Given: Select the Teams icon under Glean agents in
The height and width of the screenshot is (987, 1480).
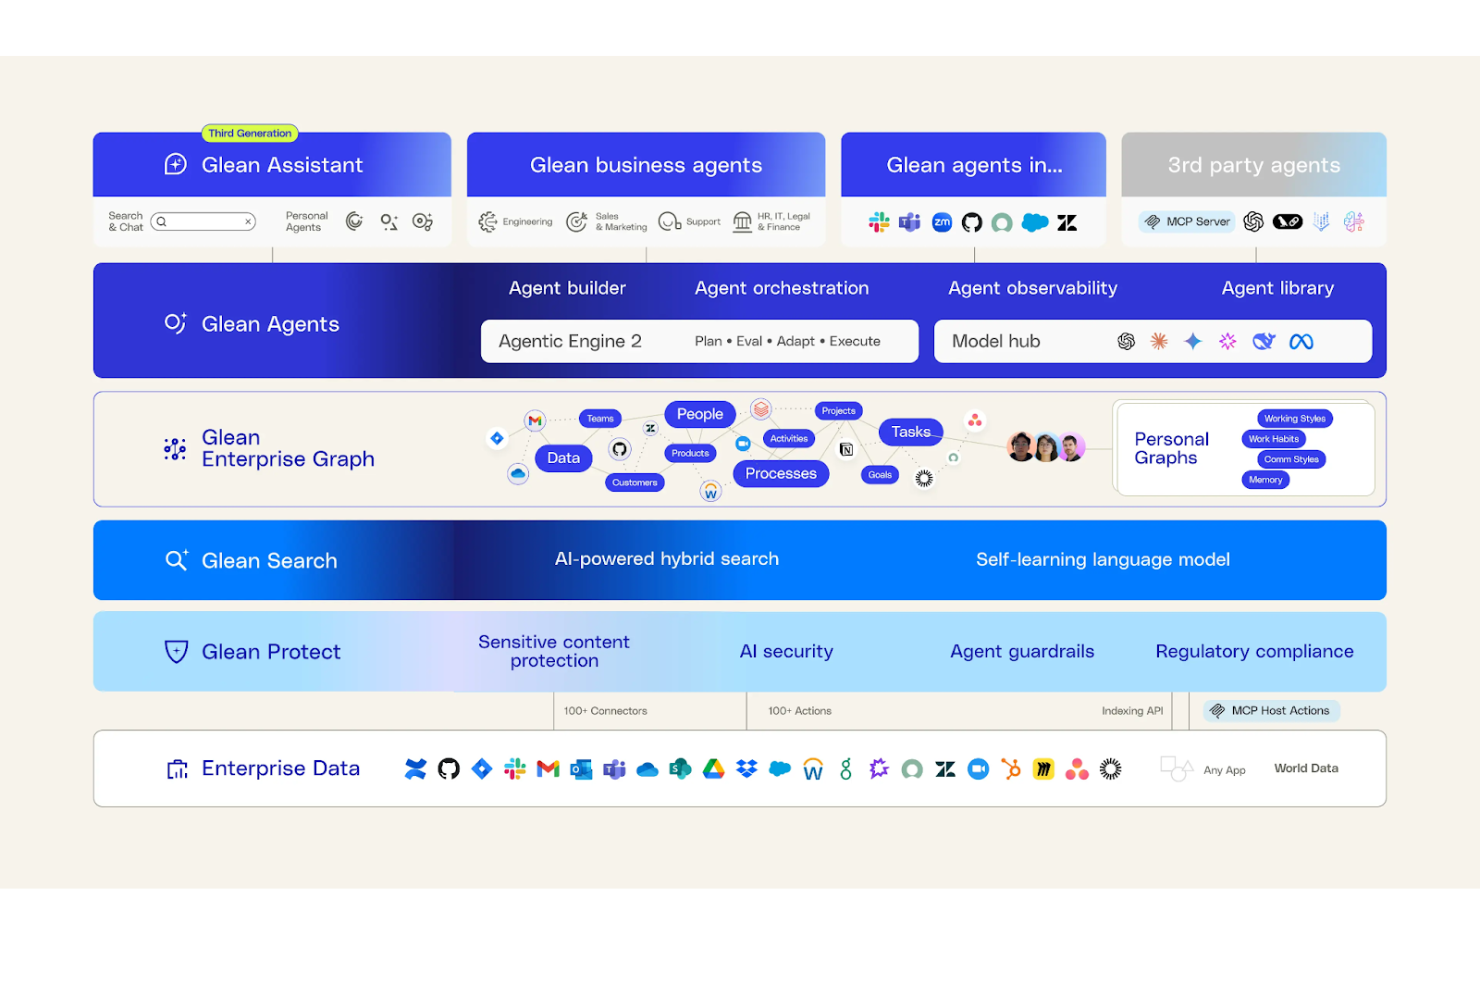Looking at the screenshot, I should (909, 222).
